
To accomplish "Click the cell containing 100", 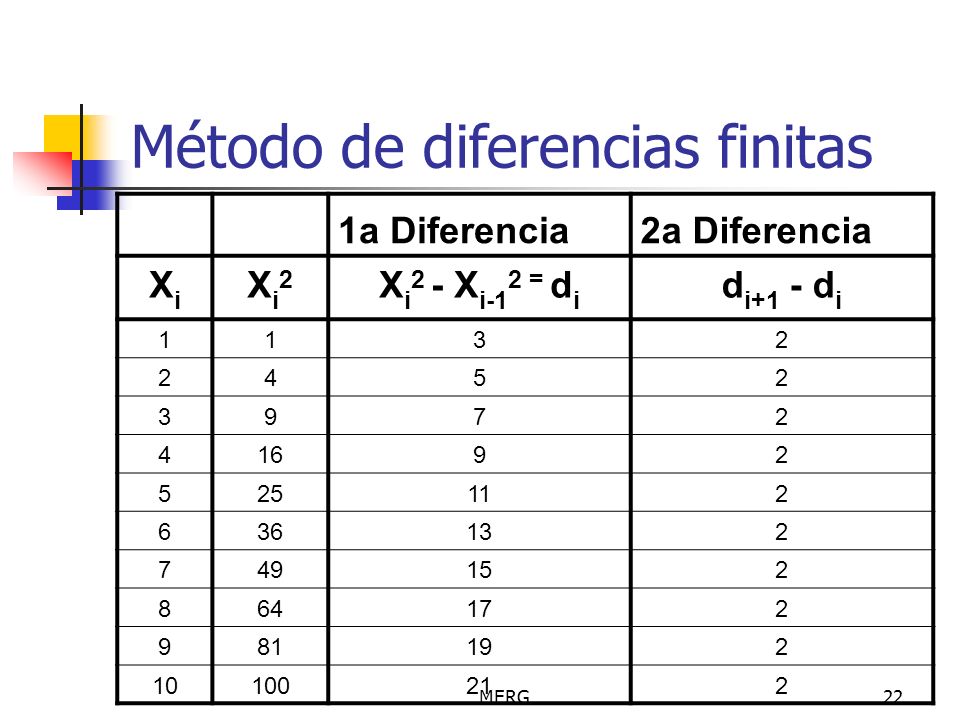I will [270, 685].
